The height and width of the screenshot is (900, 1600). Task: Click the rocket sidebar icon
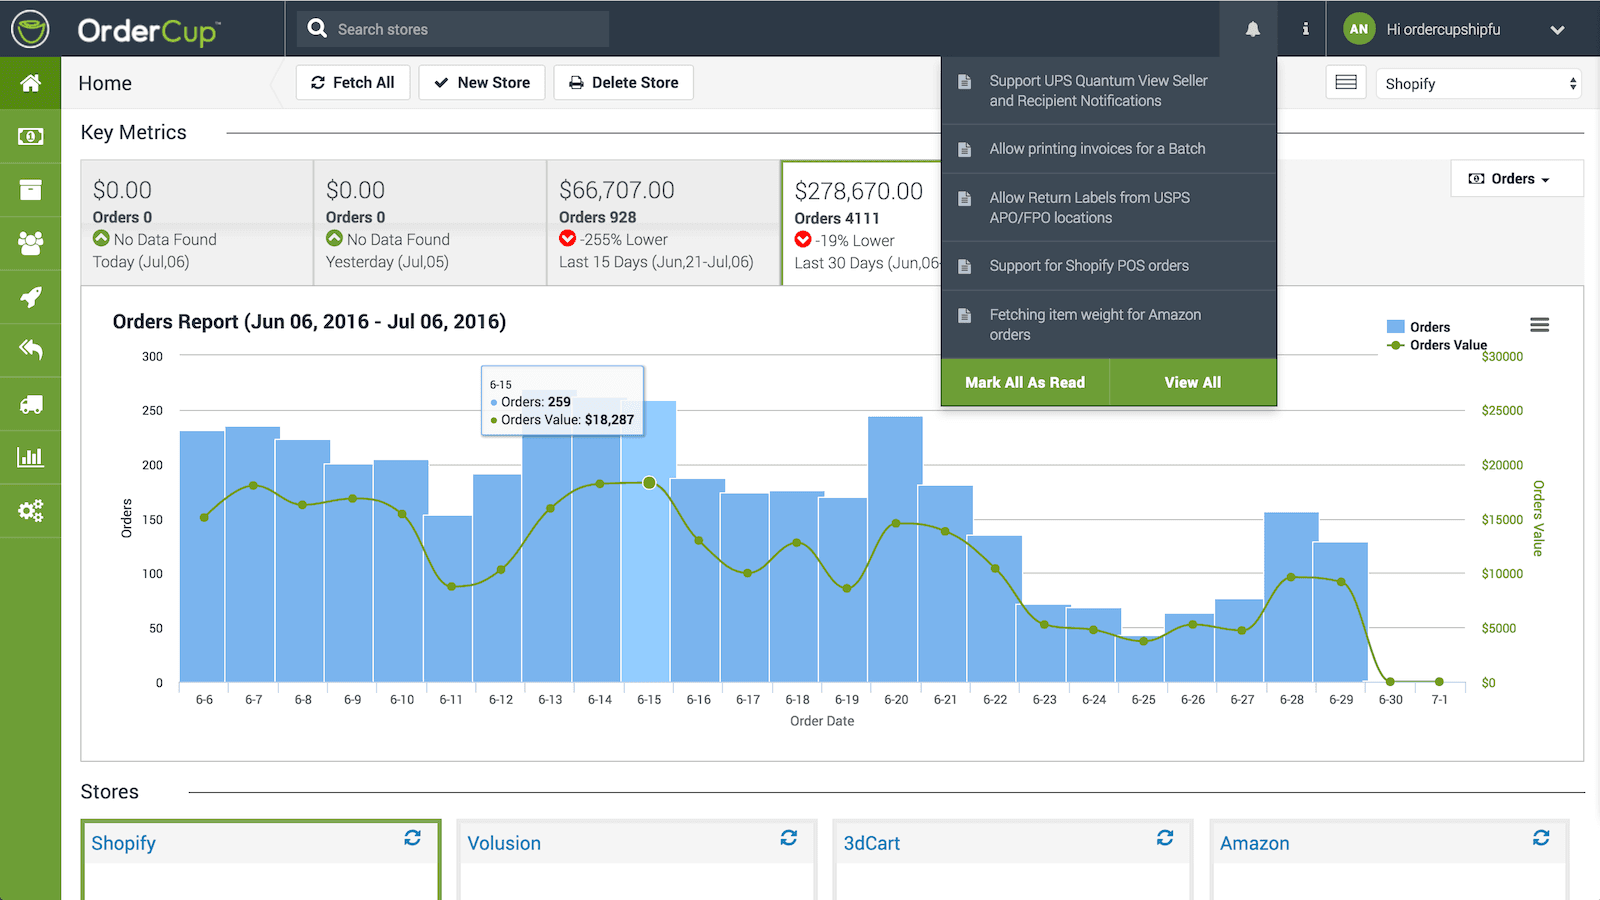click(31, 297)
